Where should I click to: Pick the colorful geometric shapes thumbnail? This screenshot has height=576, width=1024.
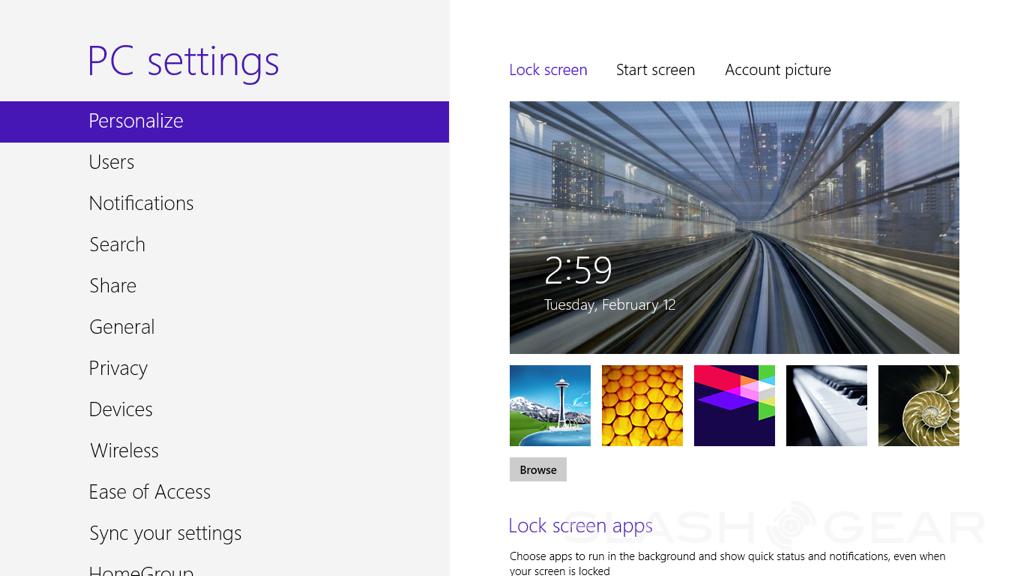734,405
